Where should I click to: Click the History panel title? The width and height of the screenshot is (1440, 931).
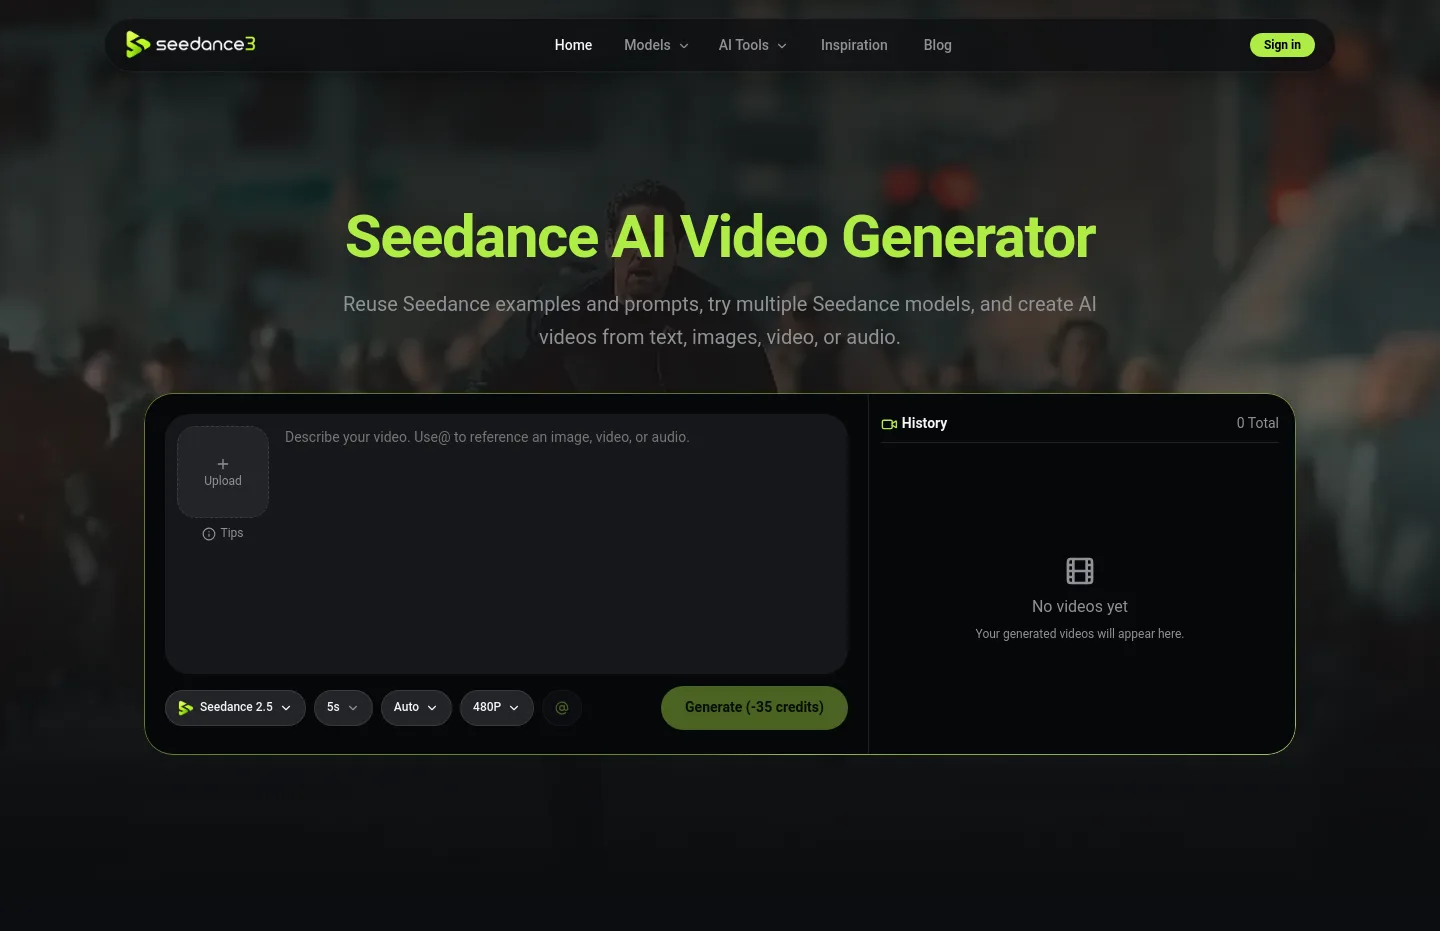924,423
